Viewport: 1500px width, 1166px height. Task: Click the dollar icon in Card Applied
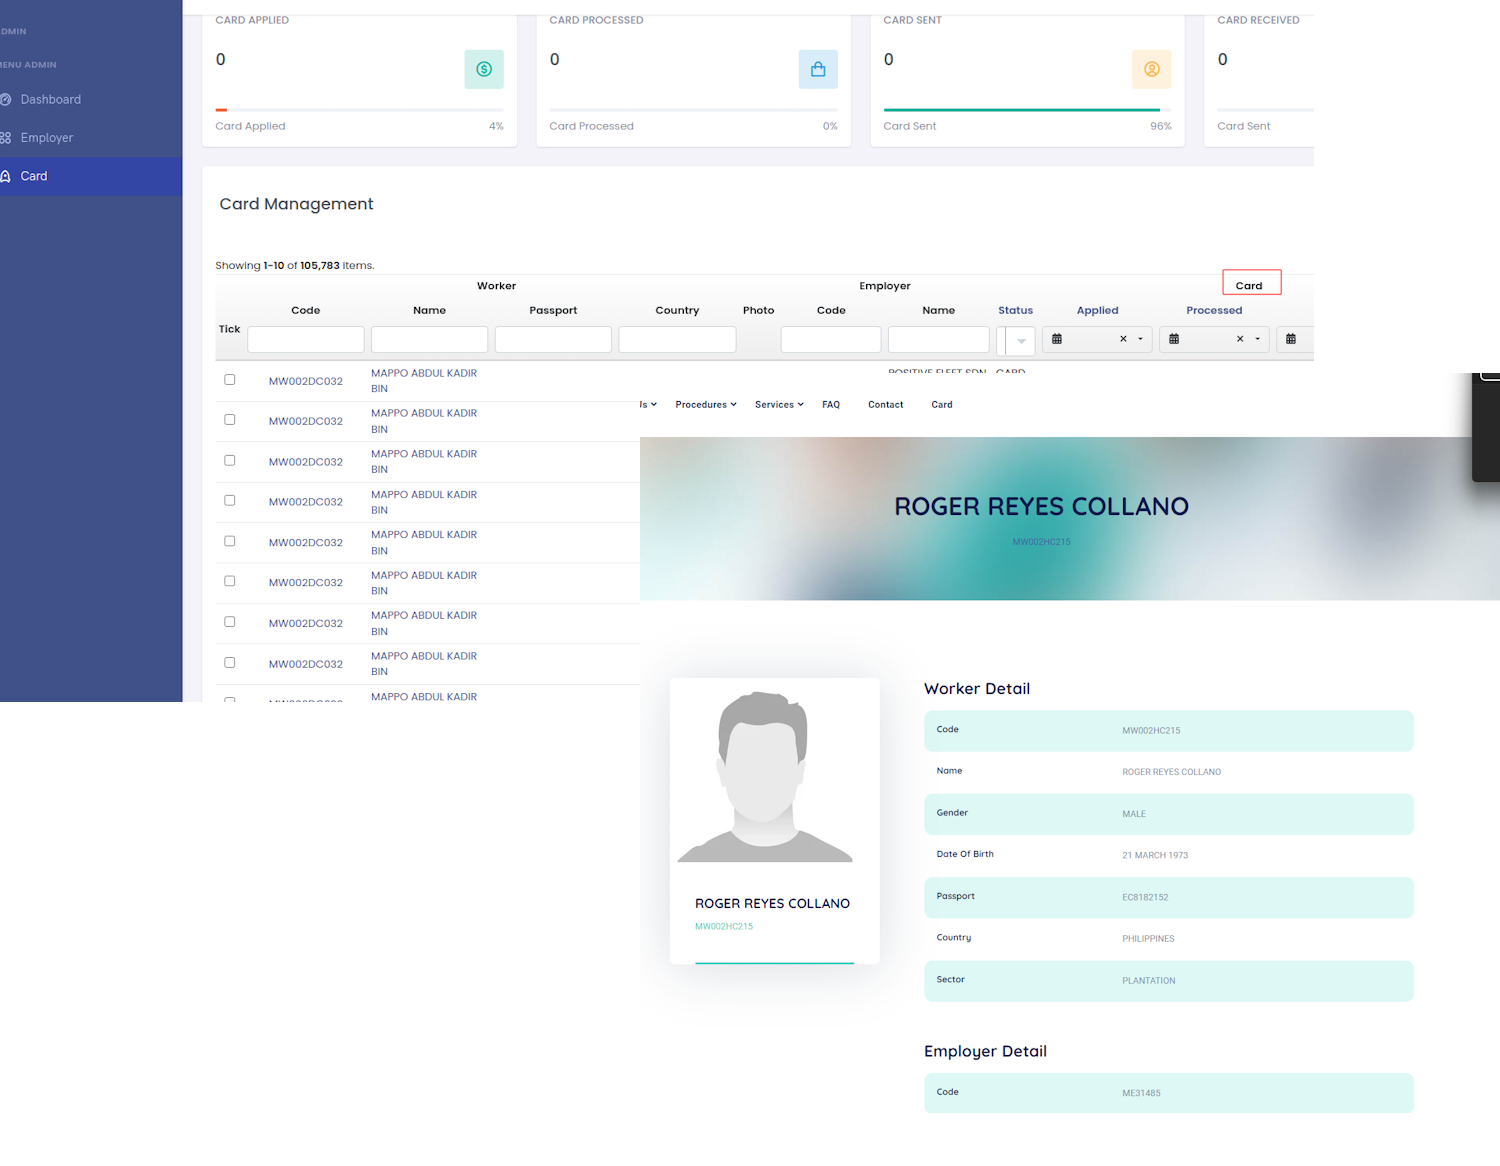point(484,69)
